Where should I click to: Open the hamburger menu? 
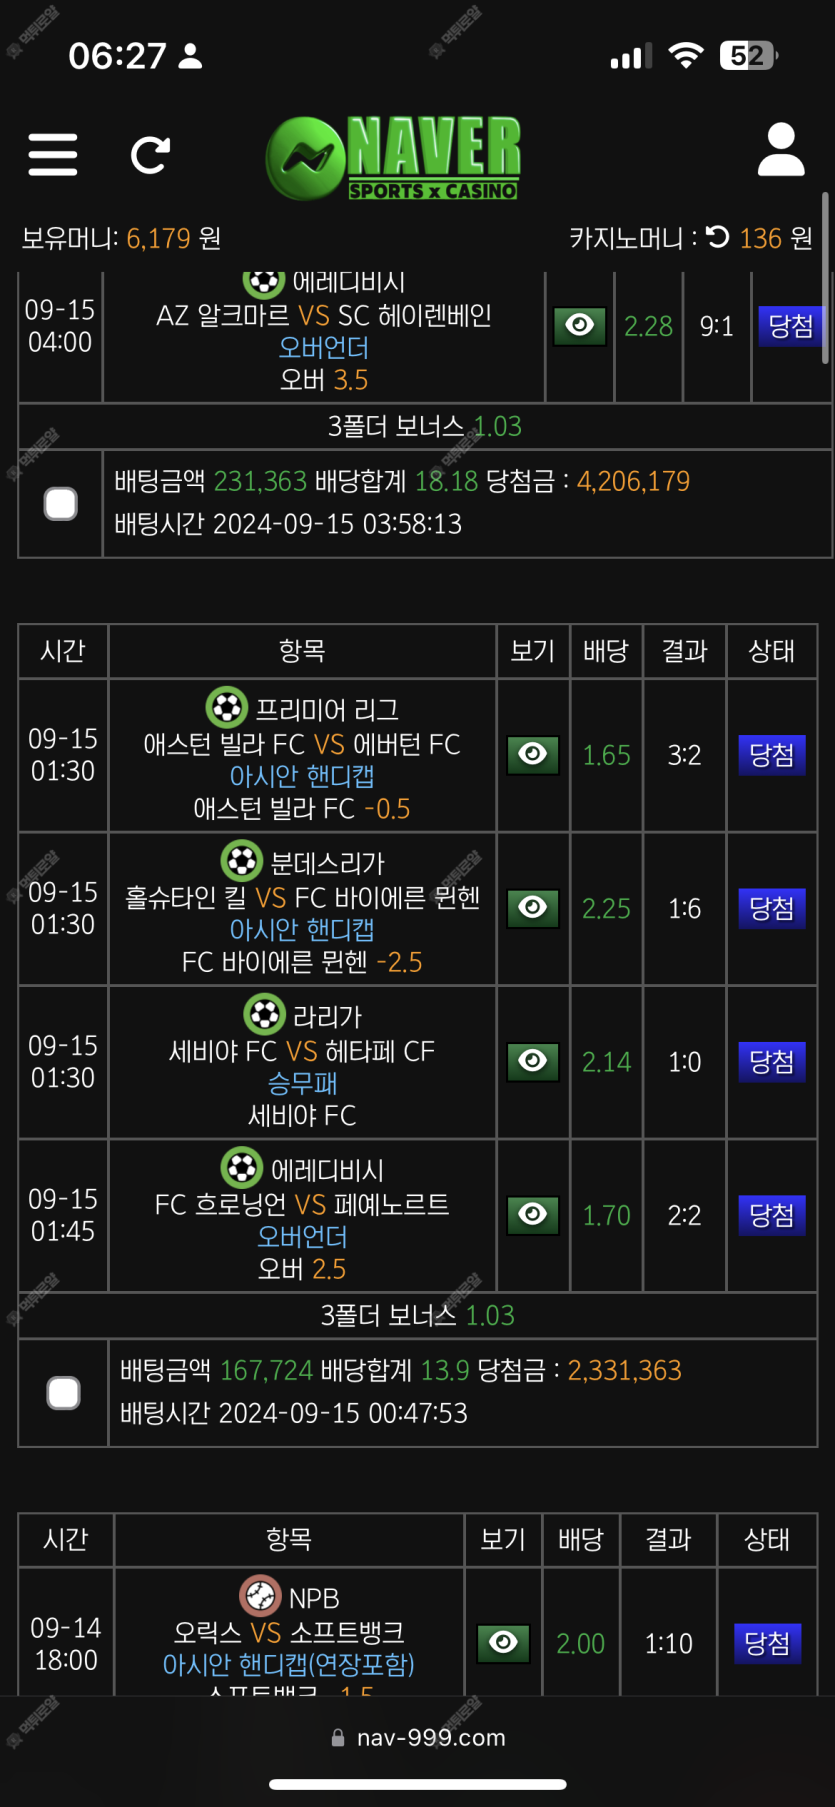tap(53, 155)
